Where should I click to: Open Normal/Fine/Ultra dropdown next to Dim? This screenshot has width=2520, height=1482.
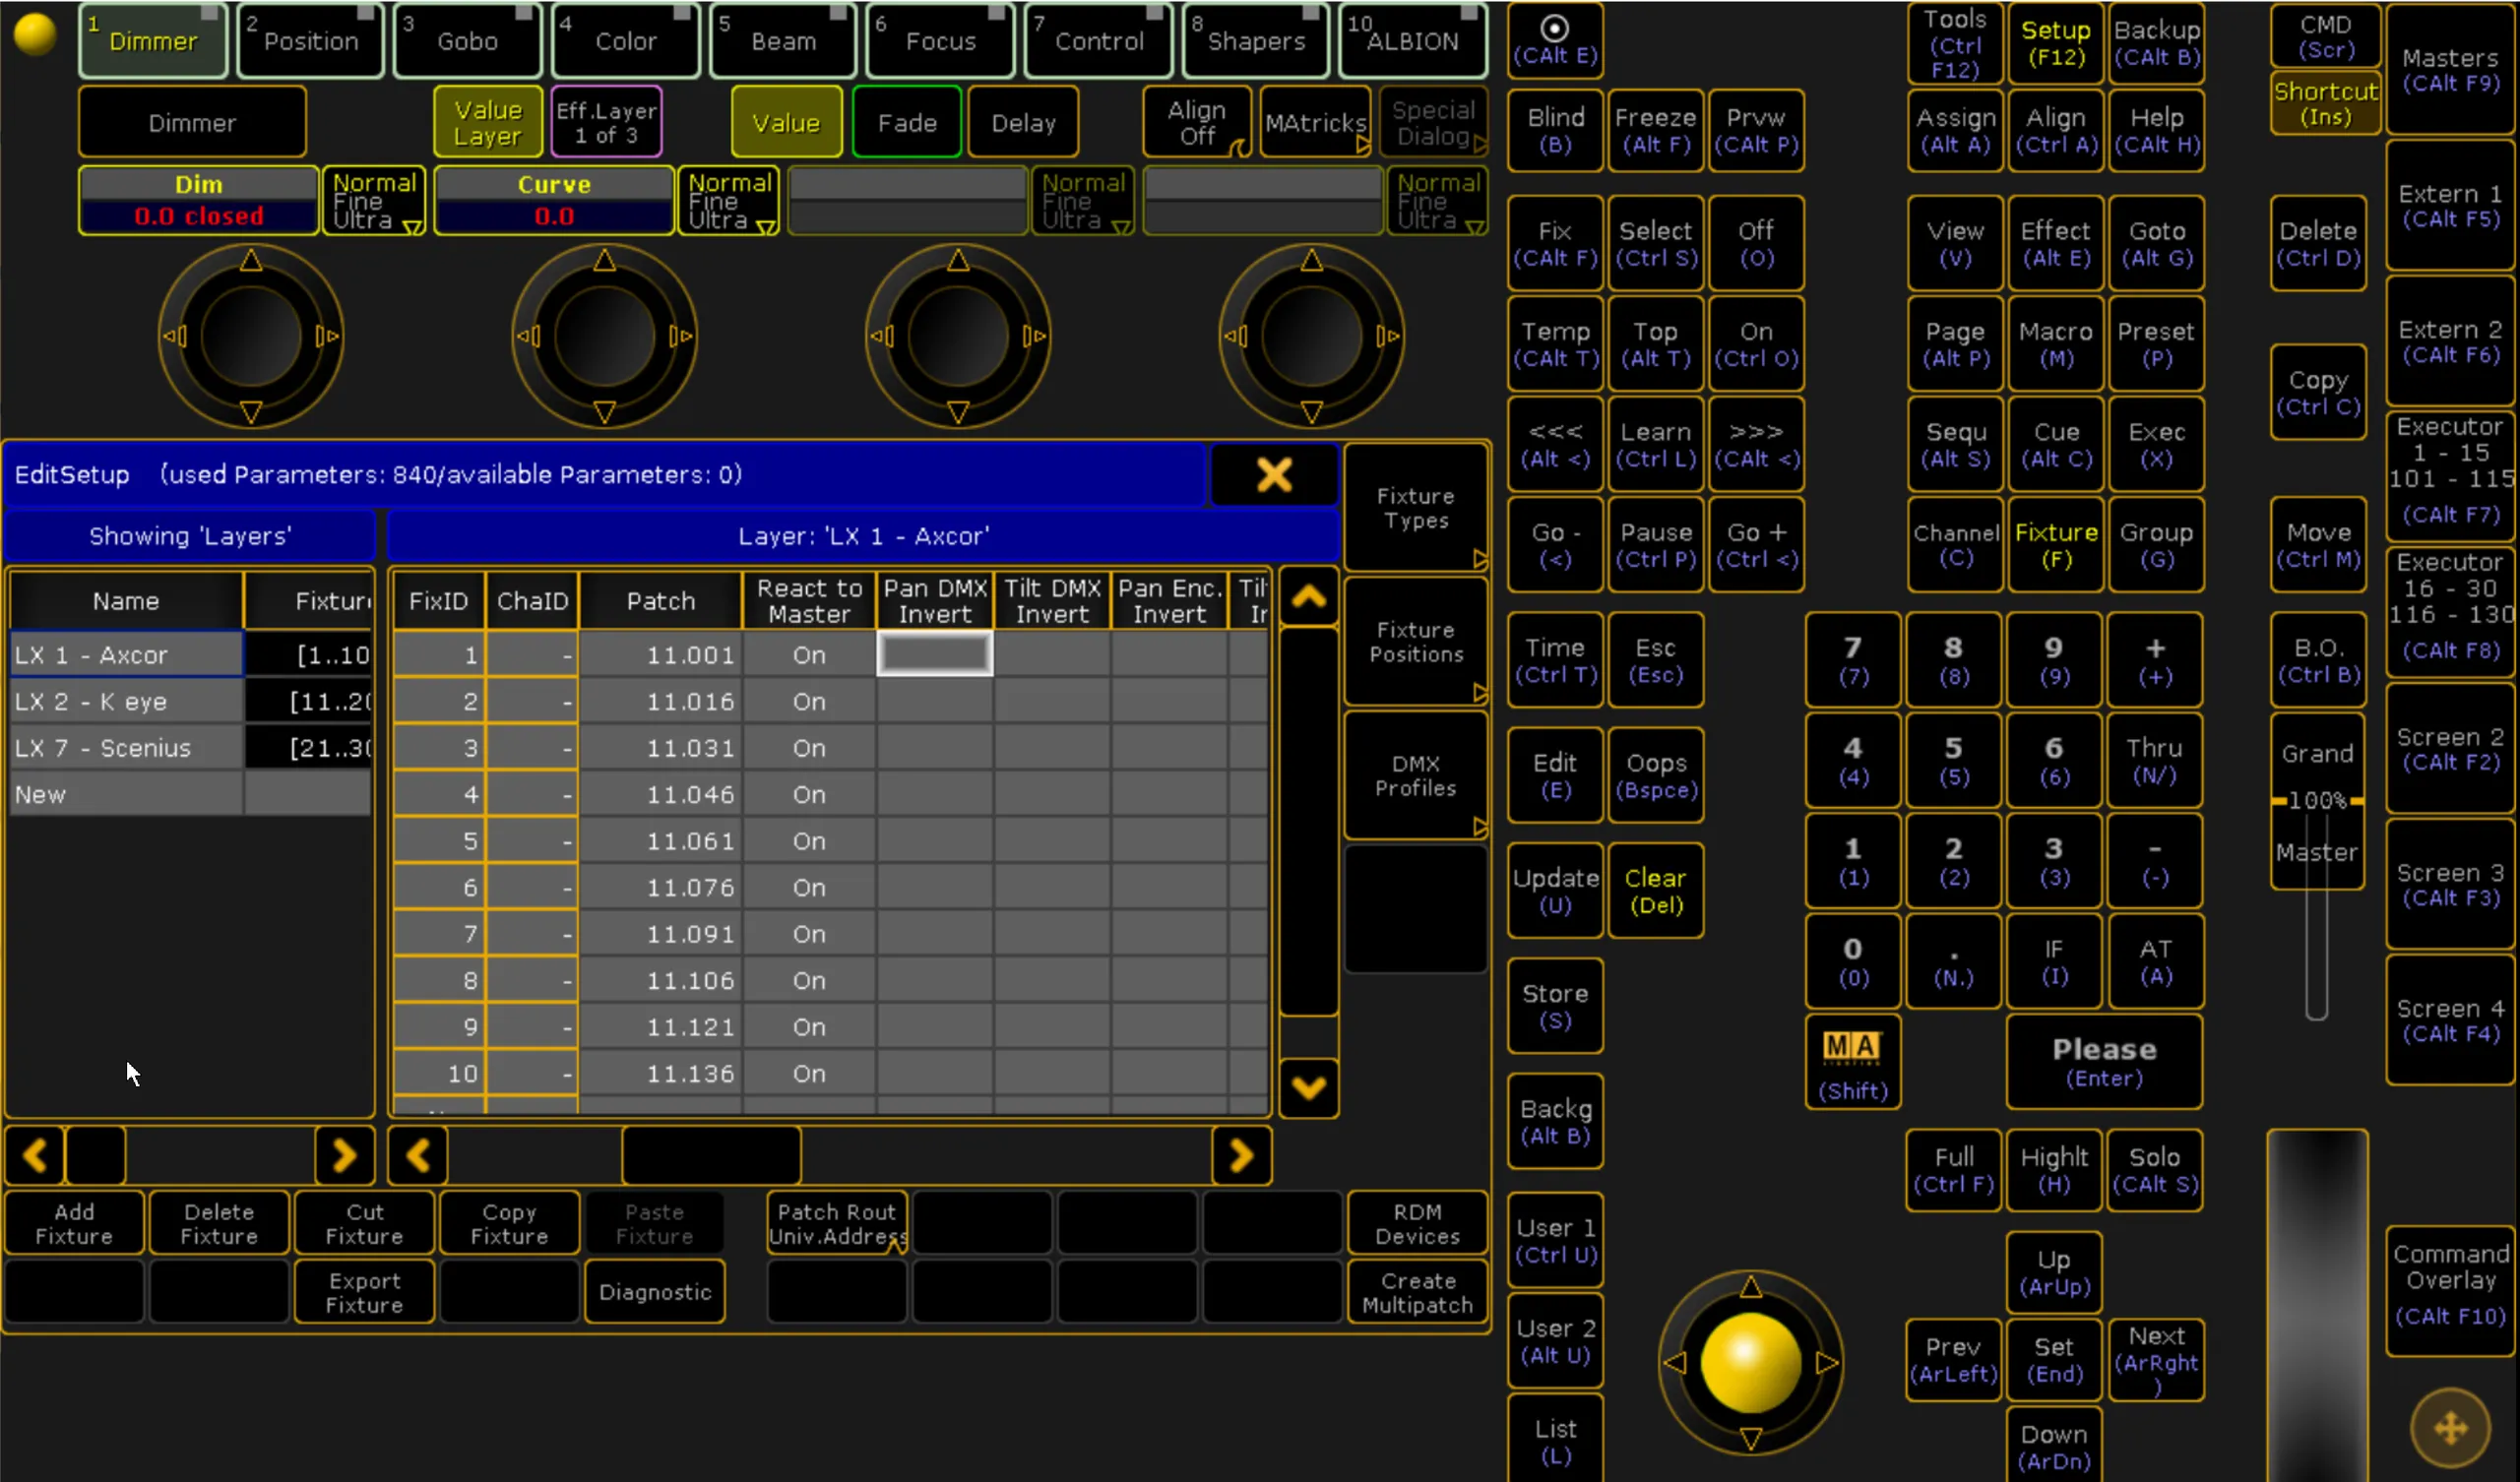tap(374, 201)
